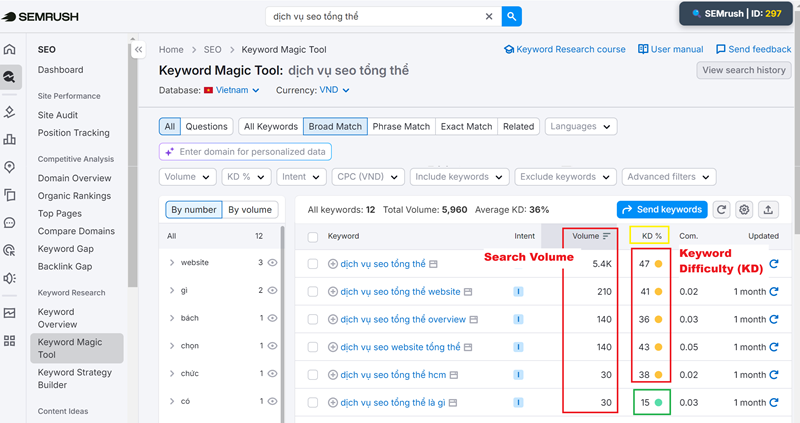Refresh metrics for 'dịch vụ seo tổng thể hcm' row
This screenshot has height=423, width=800.
[774, 375]
